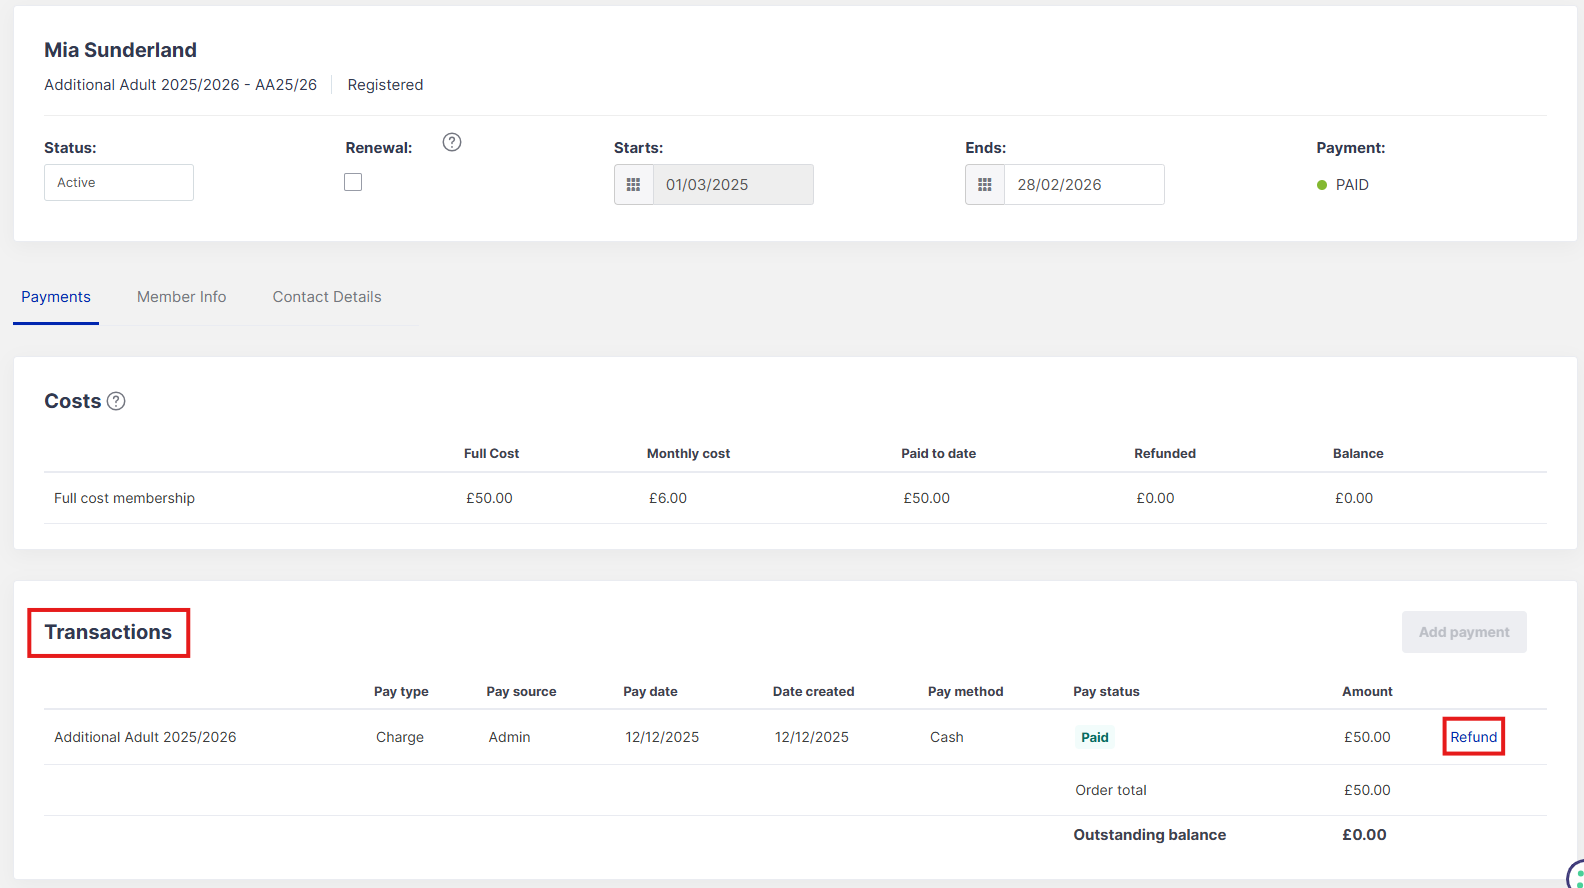This screenshot has height=888, width=1584.
Task: Switch to the Payments tab
Action: tap(56, 297)
